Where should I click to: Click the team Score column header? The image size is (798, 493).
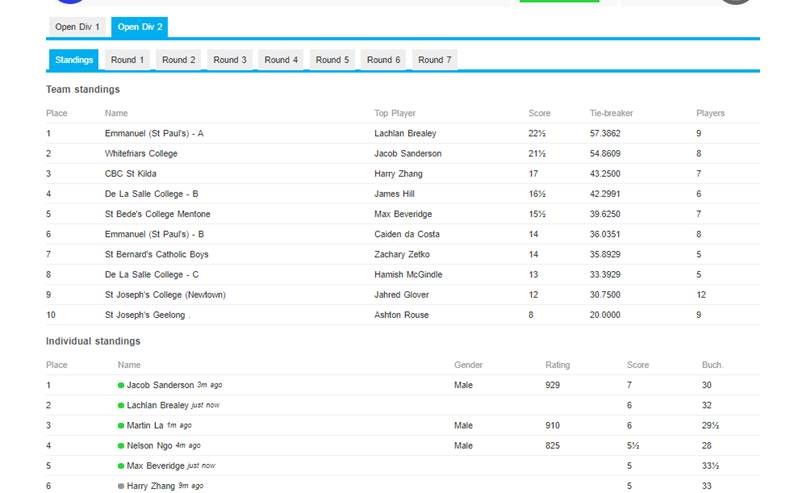(x=539, y=113)
